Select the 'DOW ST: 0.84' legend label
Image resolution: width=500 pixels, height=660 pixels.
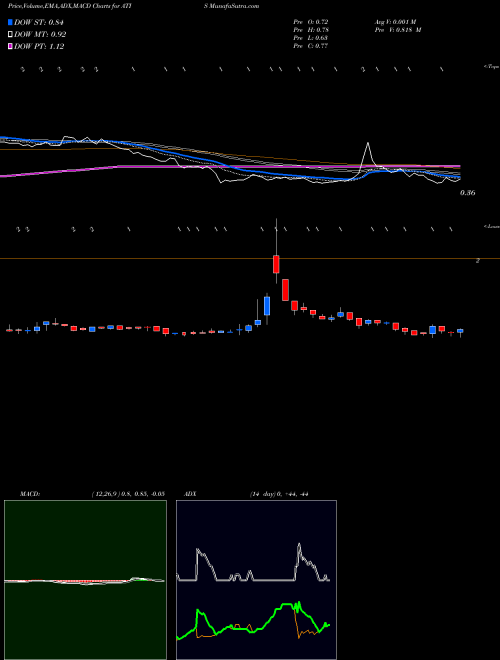coord(38,22)
